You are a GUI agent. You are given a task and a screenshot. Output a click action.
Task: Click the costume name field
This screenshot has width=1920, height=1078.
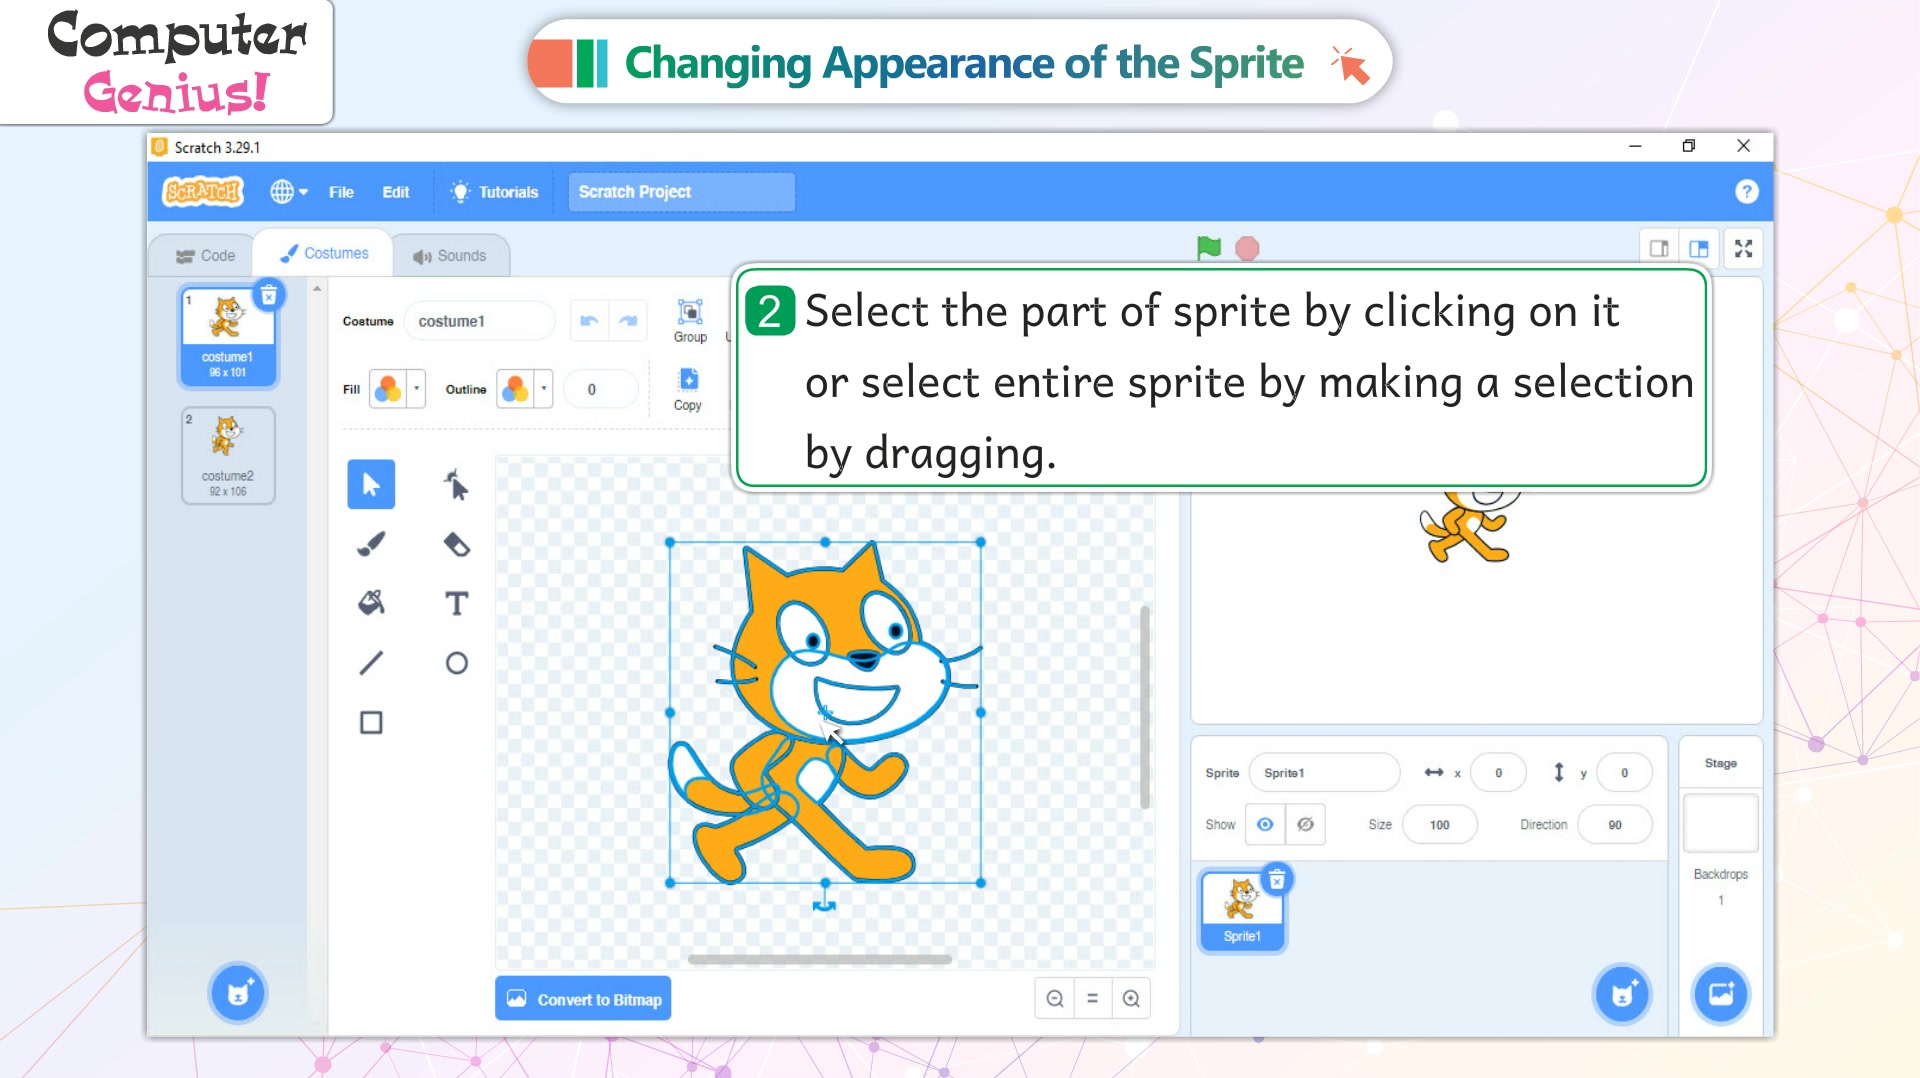coord(479,321)
